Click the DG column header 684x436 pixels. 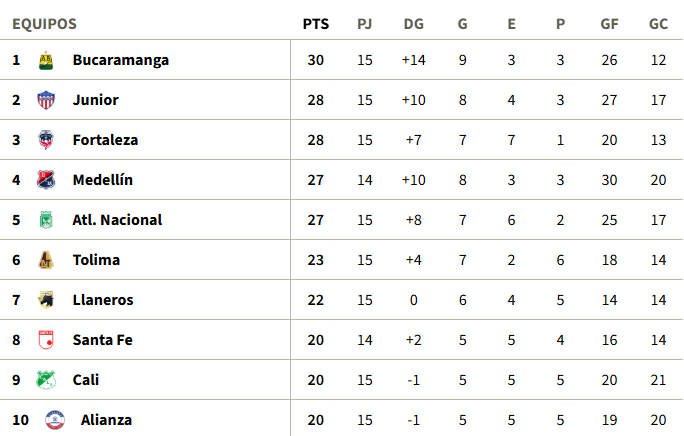click(x=414, y=24)
